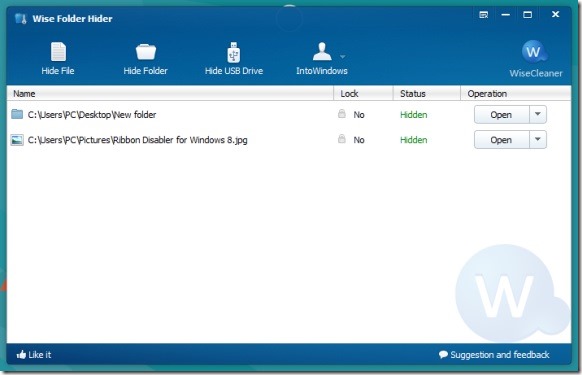
Task: Click the Wise Folder Hider app icon in the title
Action: pos(21,19)
